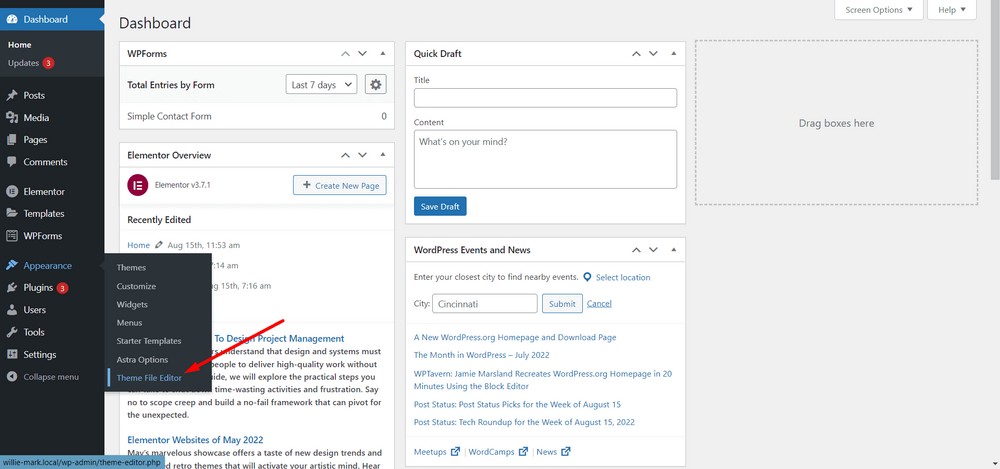Viewport: 1000px width, 469px height.
Task: Move WordPress Events and News widget down
Action: (x=653, y=250)
